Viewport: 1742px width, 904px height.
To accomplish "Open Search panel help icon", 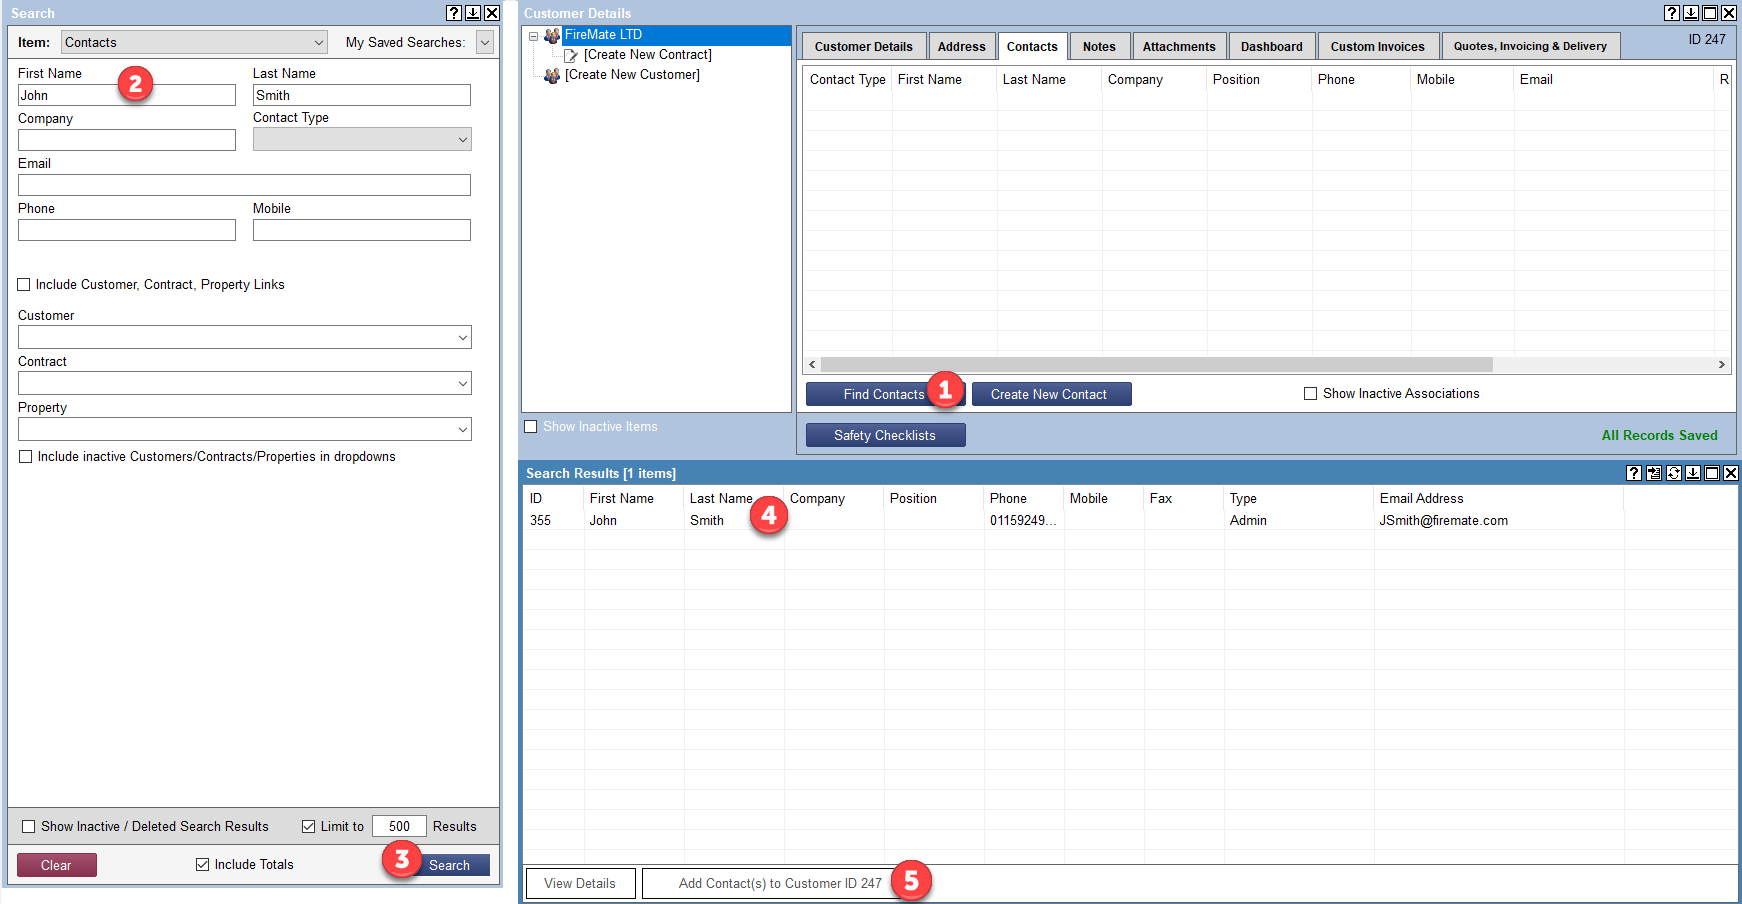I will click(x=454, y=13).
